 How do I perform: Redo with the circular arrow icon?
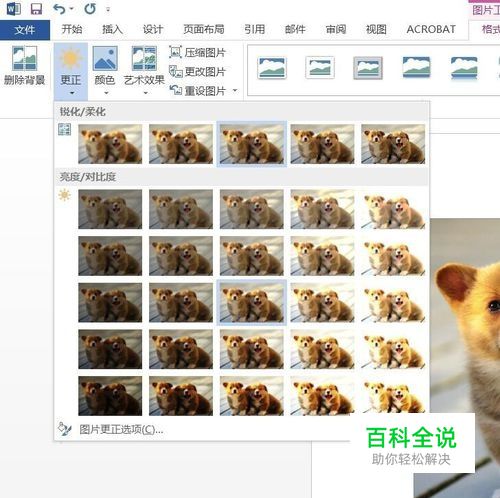(90, 9)
